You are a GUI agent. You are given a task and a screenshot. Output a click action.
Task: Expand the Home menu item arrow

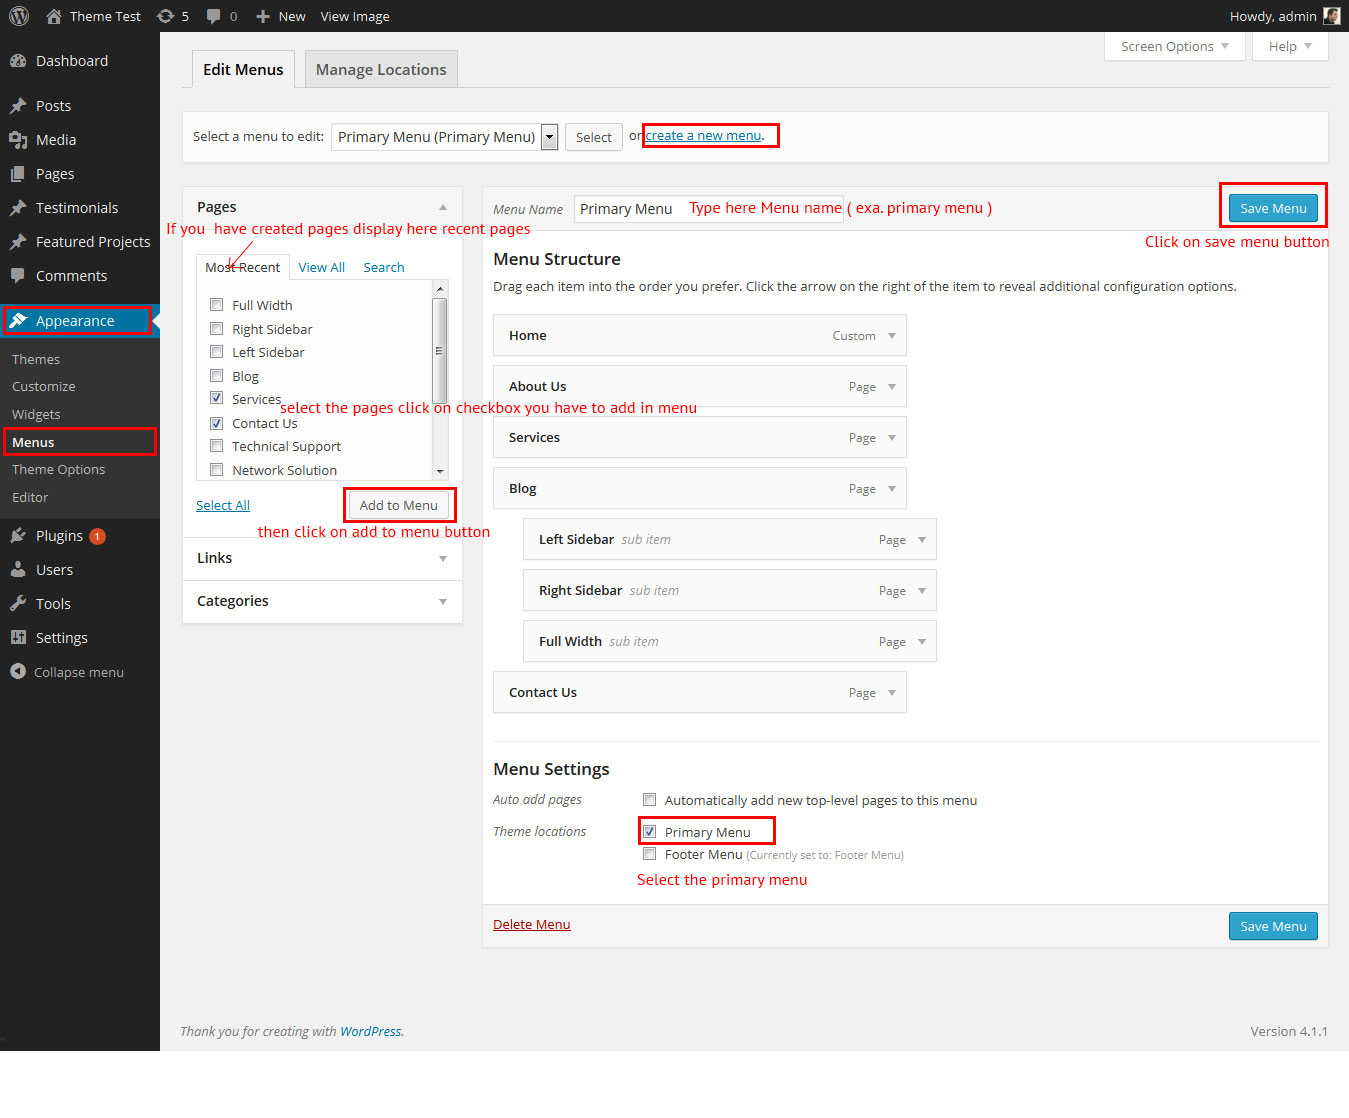click(892, 336)
